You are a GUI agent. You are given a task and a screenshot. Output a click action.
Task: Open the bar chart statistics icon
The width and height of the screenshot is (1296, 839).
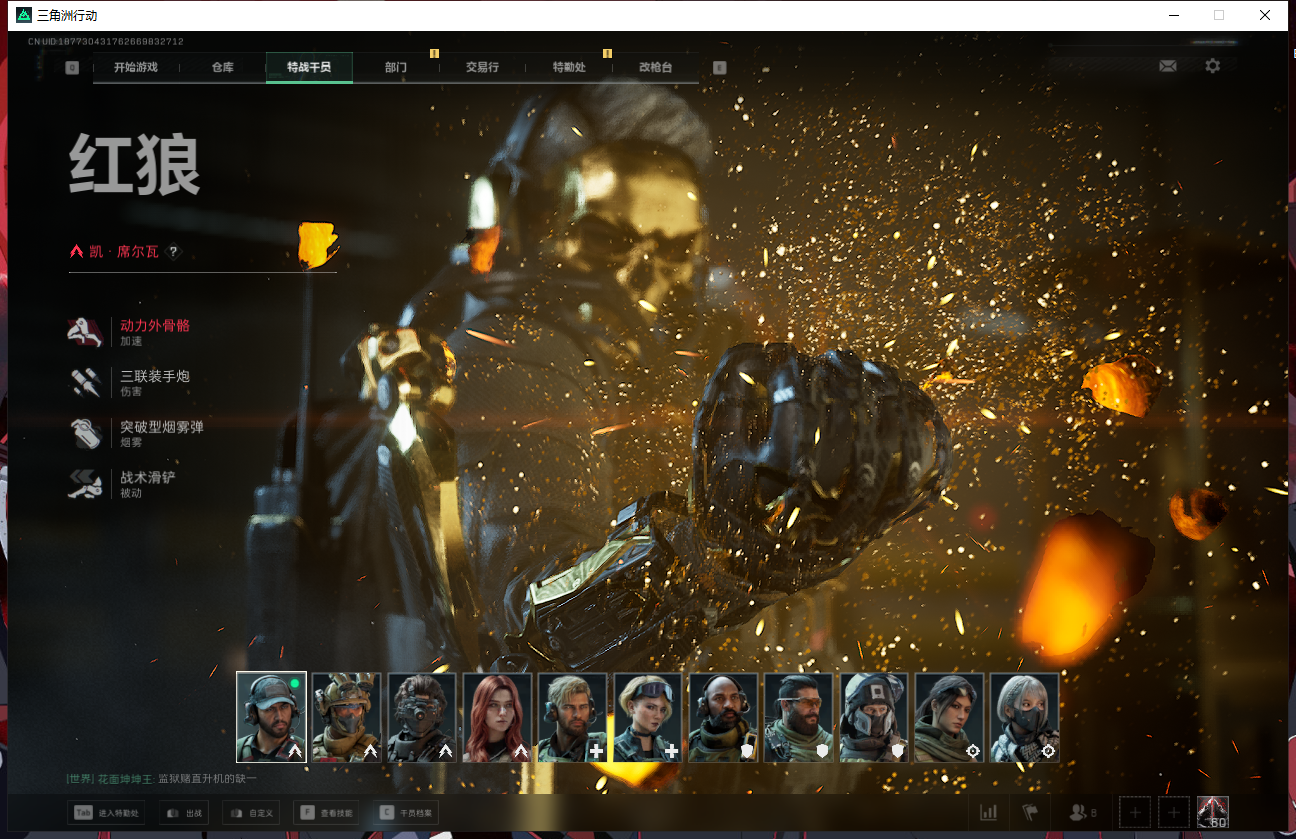pos(989,813)
